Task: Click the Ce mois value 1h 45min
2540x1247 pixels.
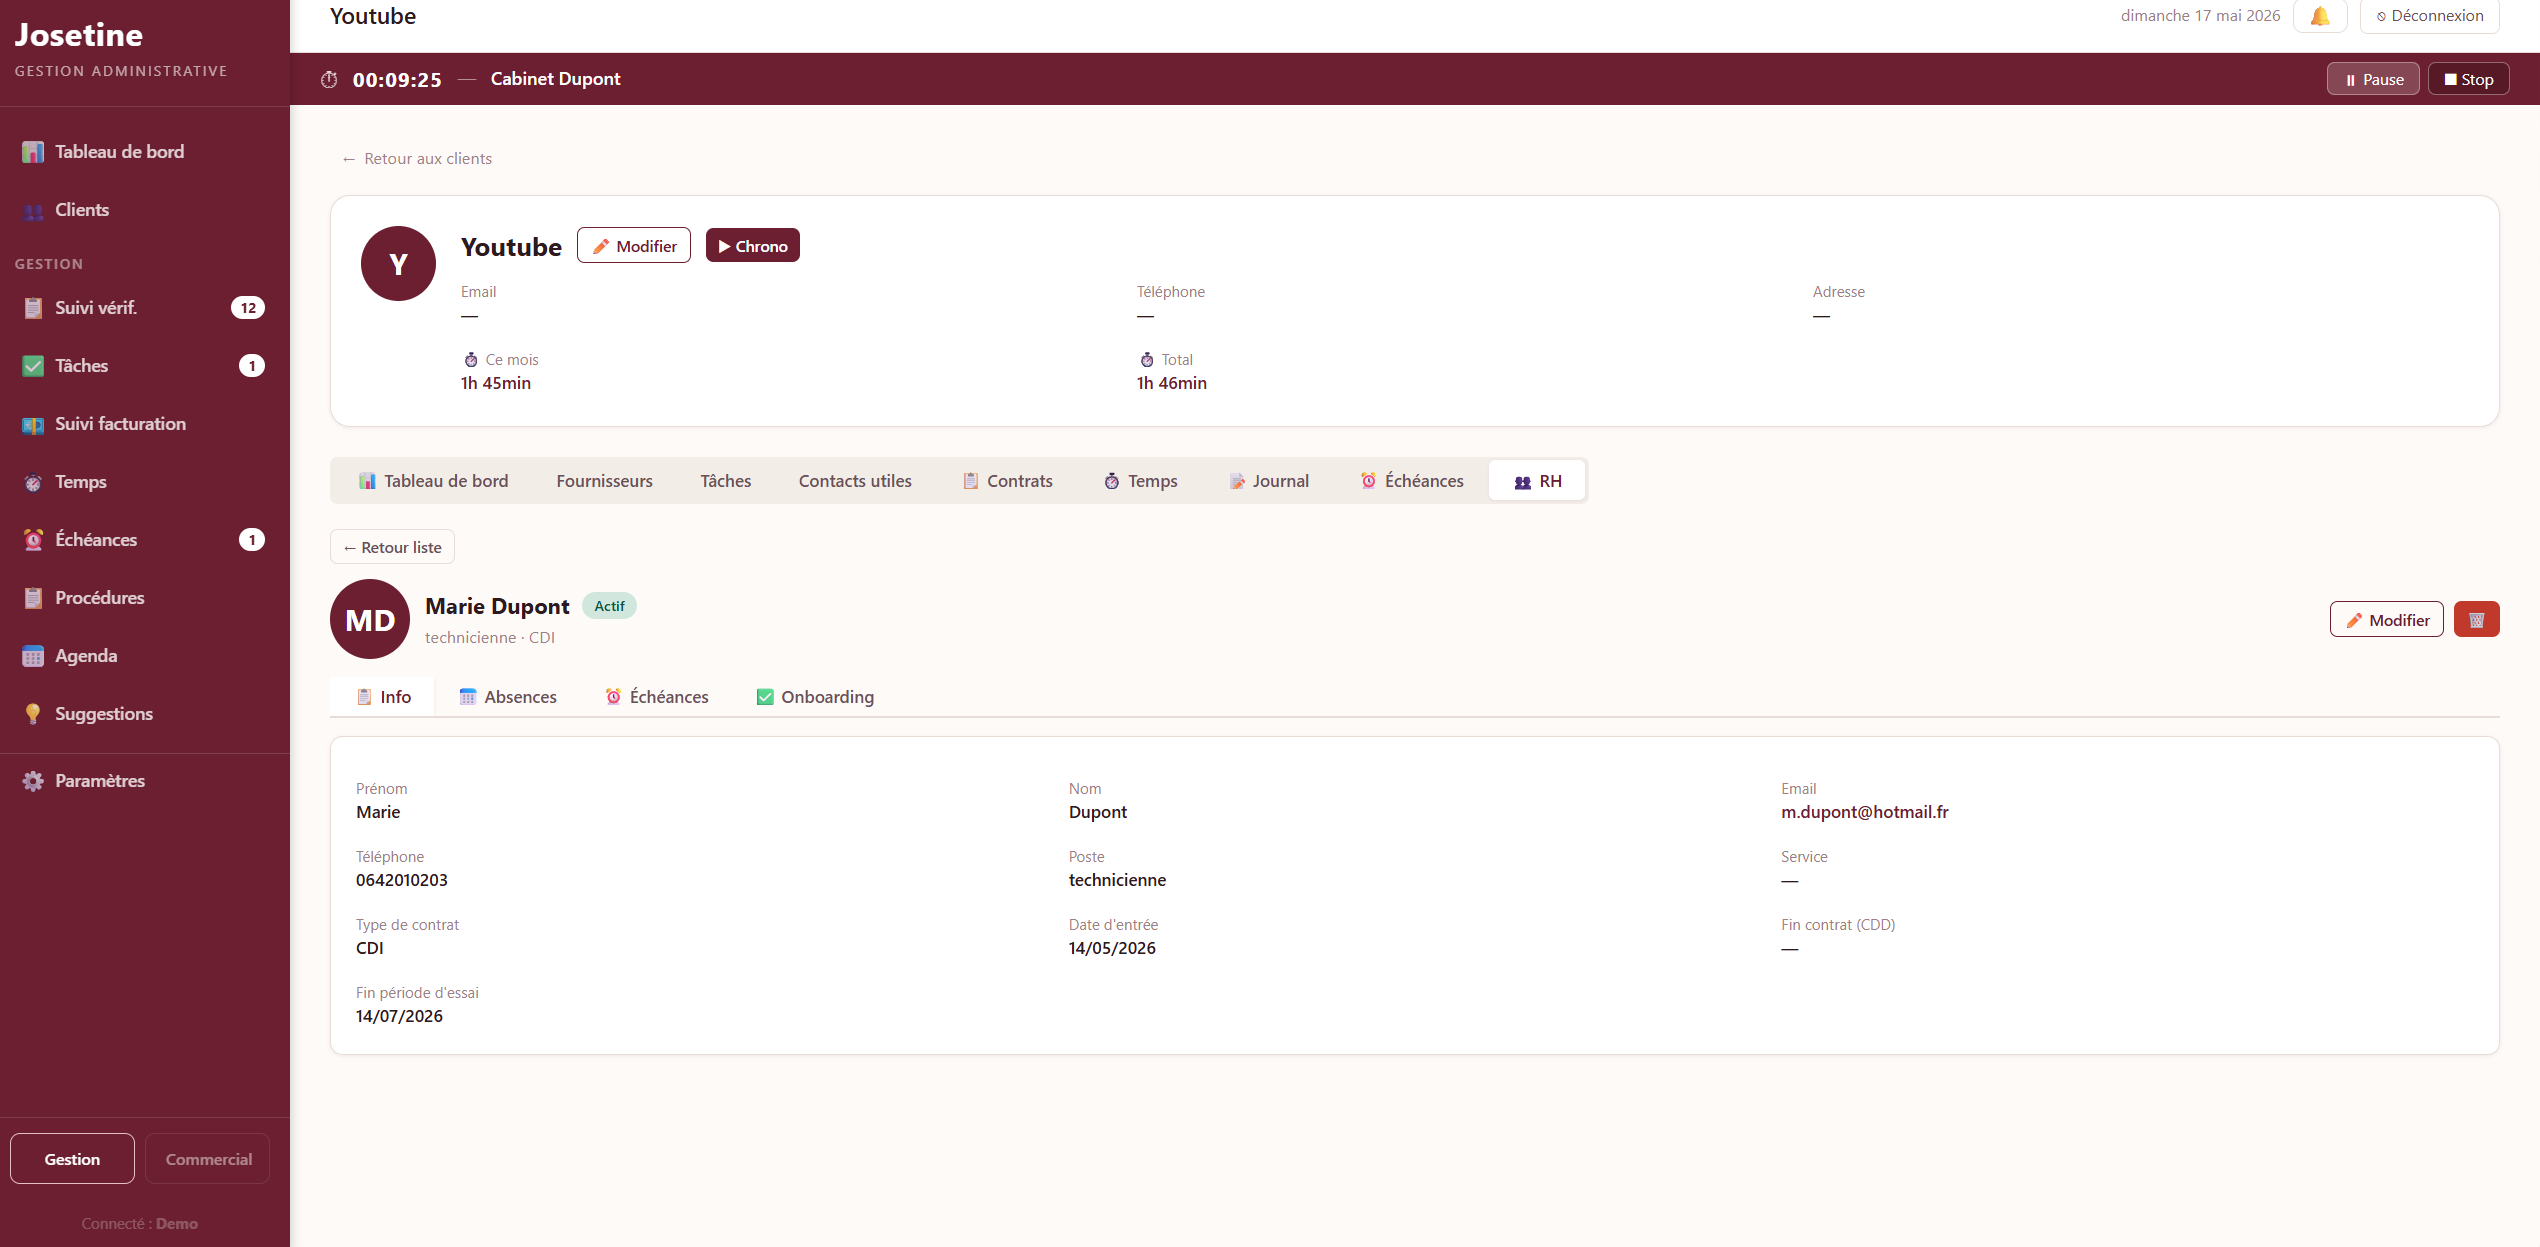Action: (x=496, y=383)
